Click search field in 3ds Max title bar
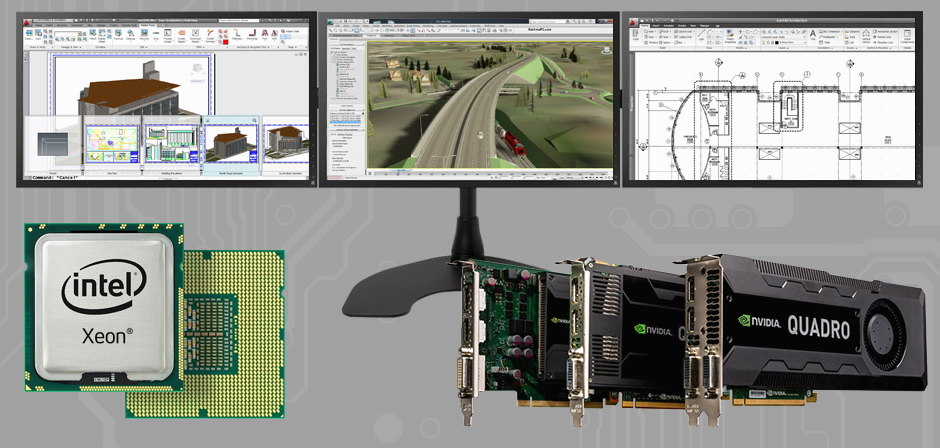The image size is (940, 448). (x=547, y=22)
